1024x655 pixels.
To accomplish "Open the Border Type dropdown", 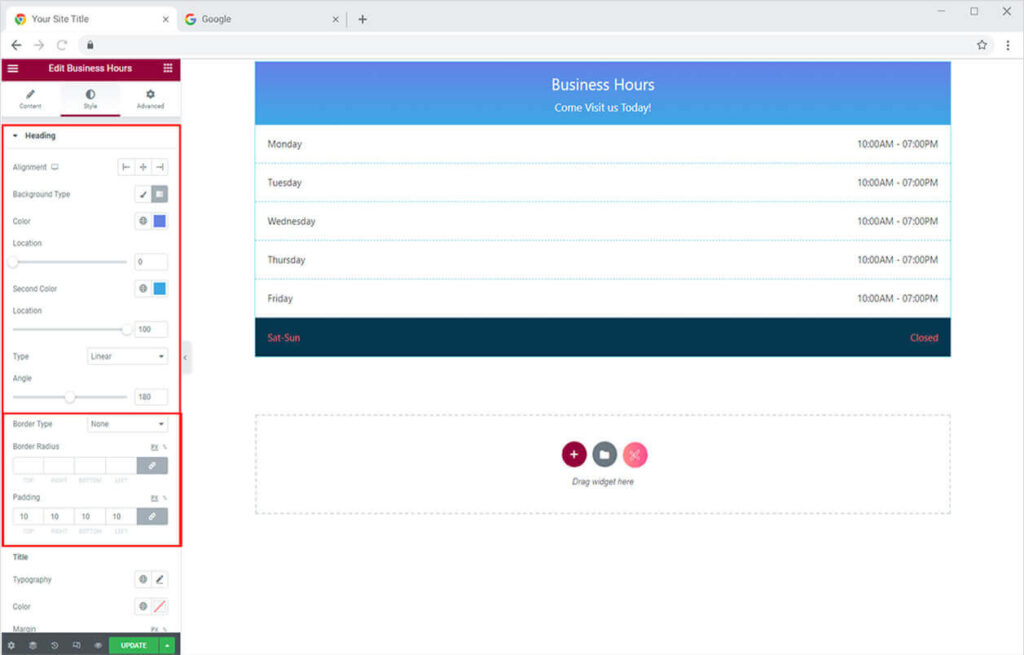I will (127, 424).
